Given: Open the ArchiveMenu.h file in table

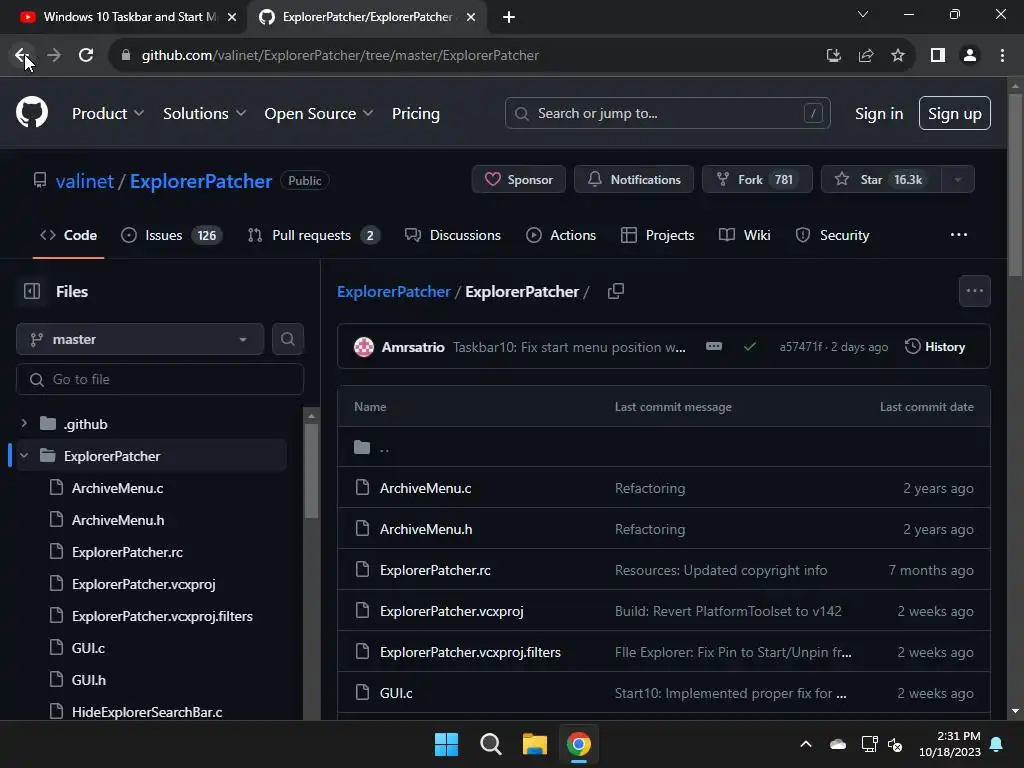Looking at the screenshot, I should (x=426, y=529).
